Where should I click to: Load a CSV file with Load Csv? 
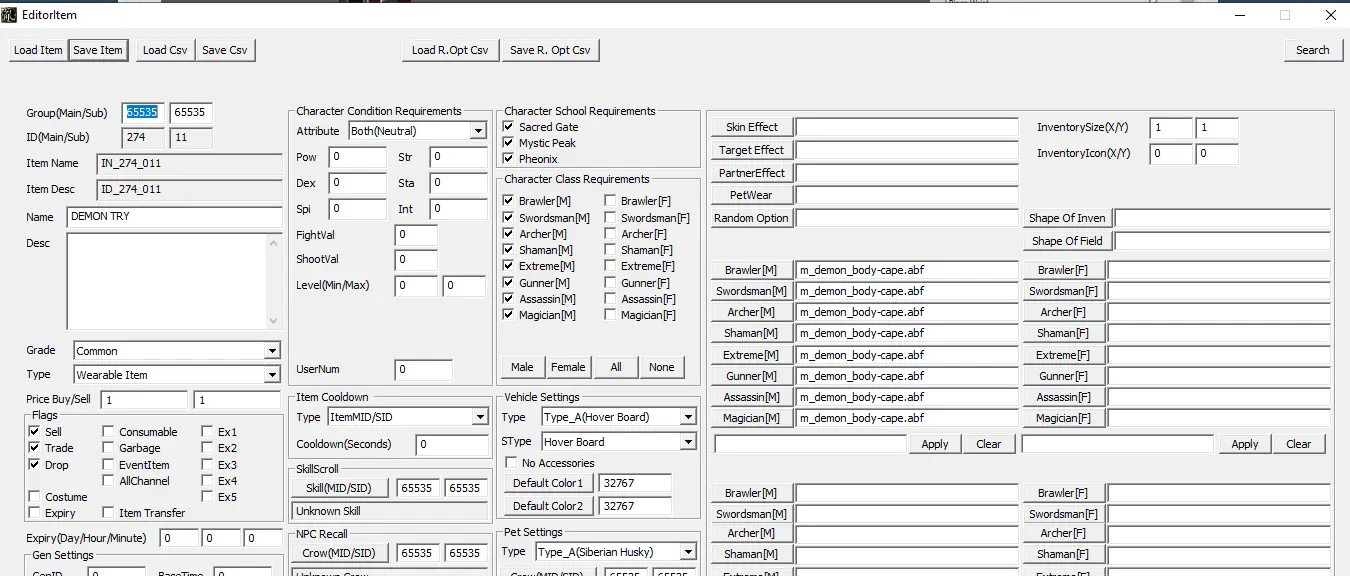(165, 50)
